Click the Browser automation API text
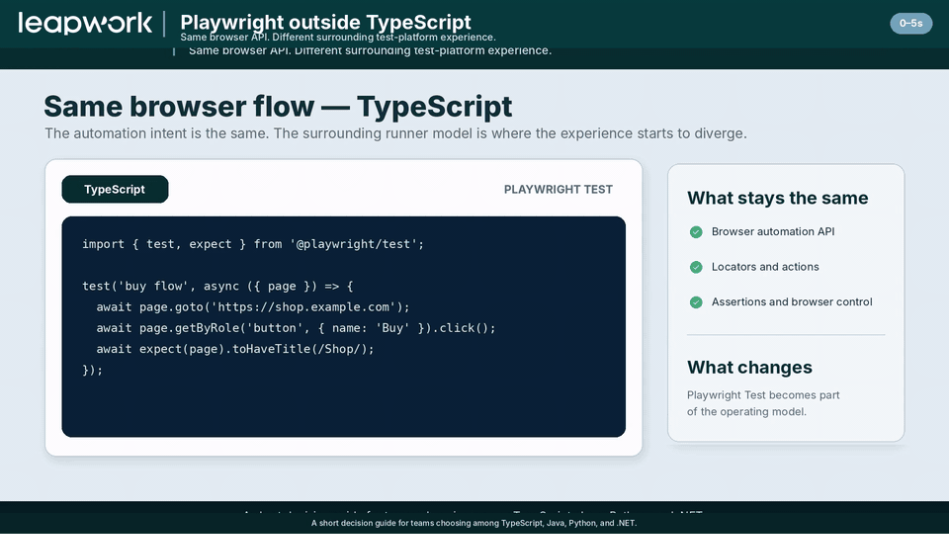 tap(773, 232)
